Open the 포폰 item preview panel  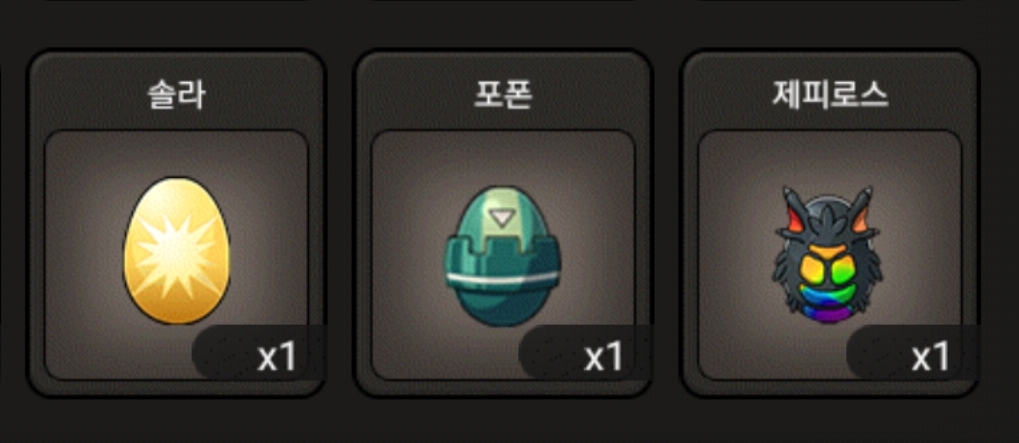point(502,255)
